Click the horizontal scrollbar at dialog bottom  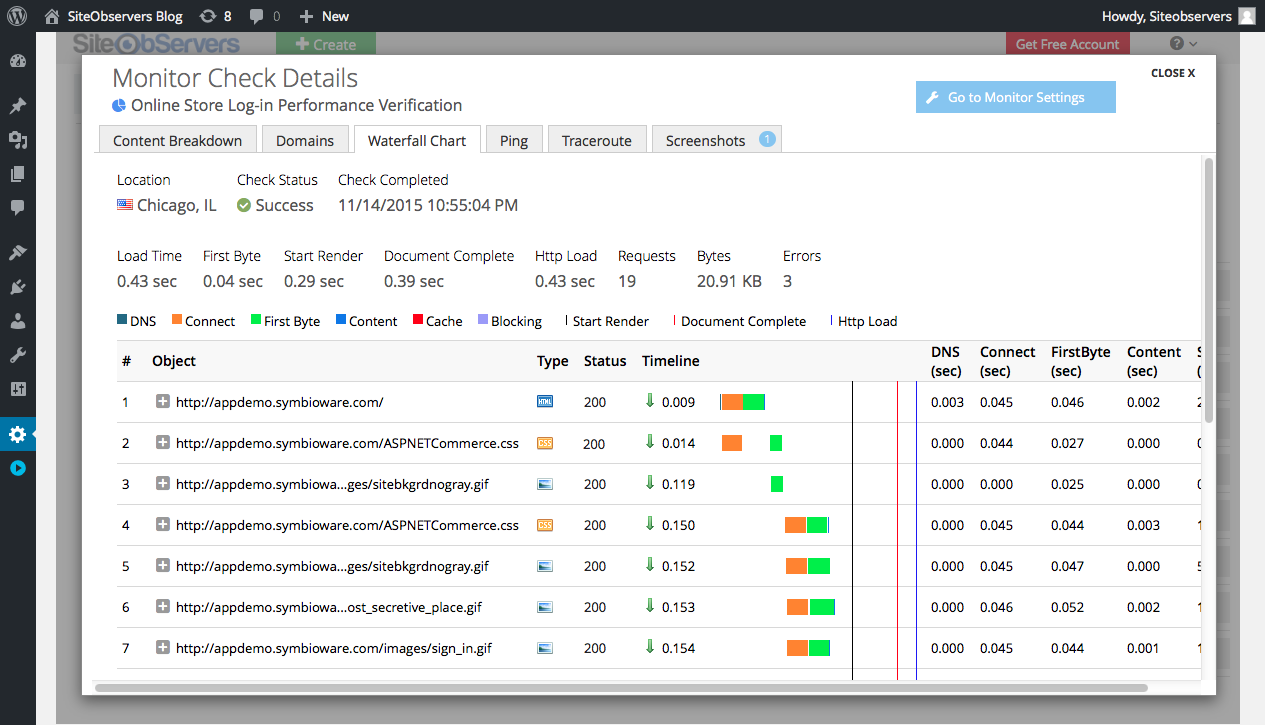point(620,688)
